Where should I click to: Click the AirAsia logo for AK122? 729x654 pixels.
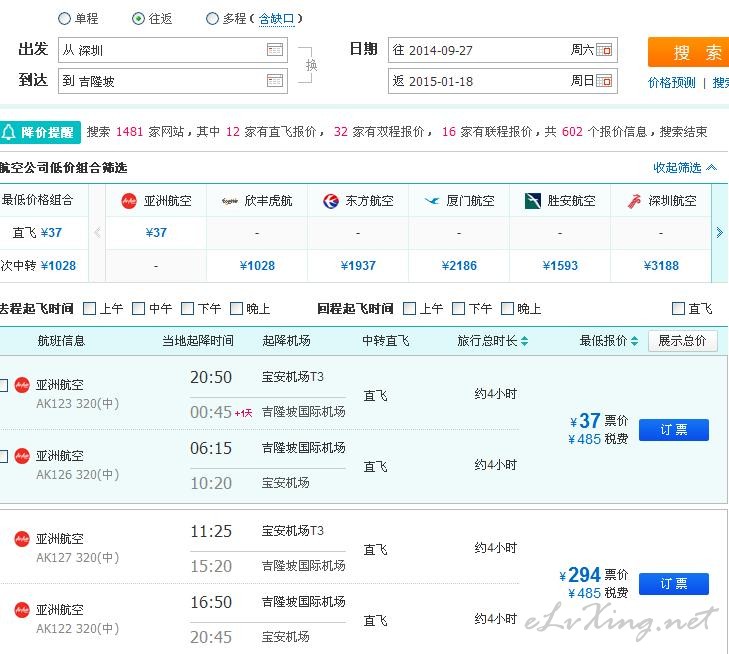click(22, 610)
